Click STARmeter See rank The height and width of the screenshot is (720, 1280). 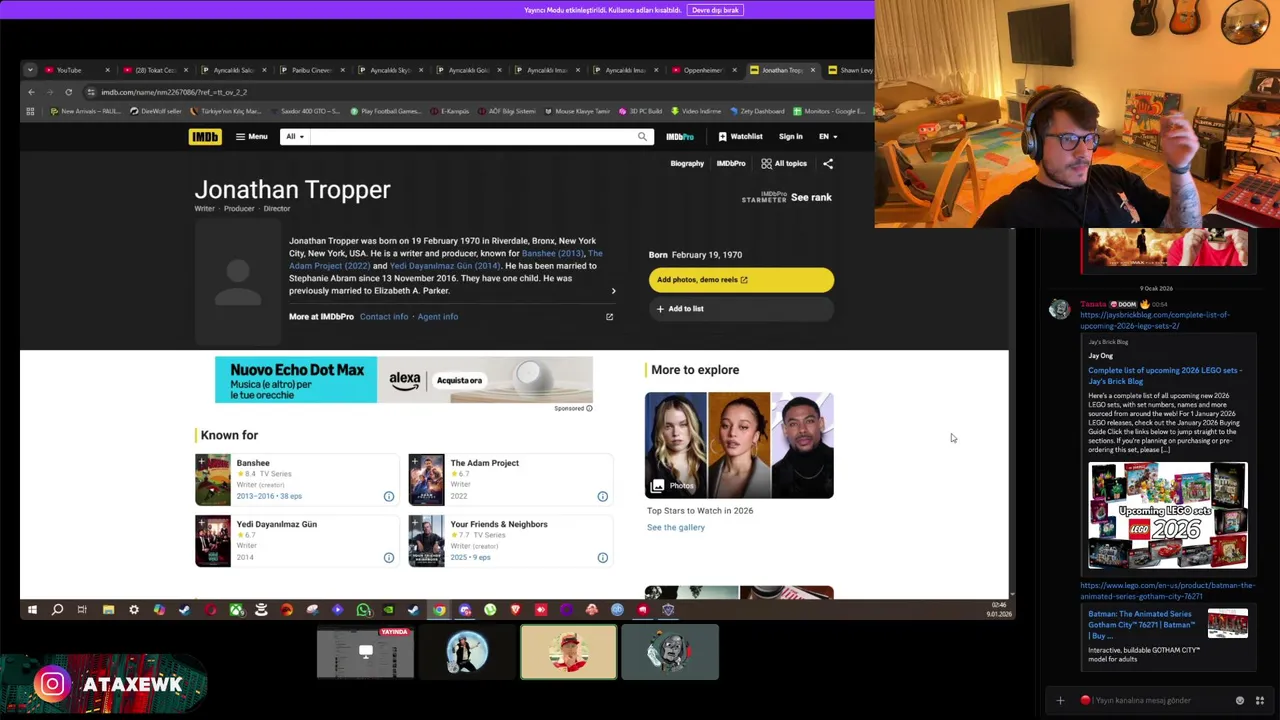[787, 197]
